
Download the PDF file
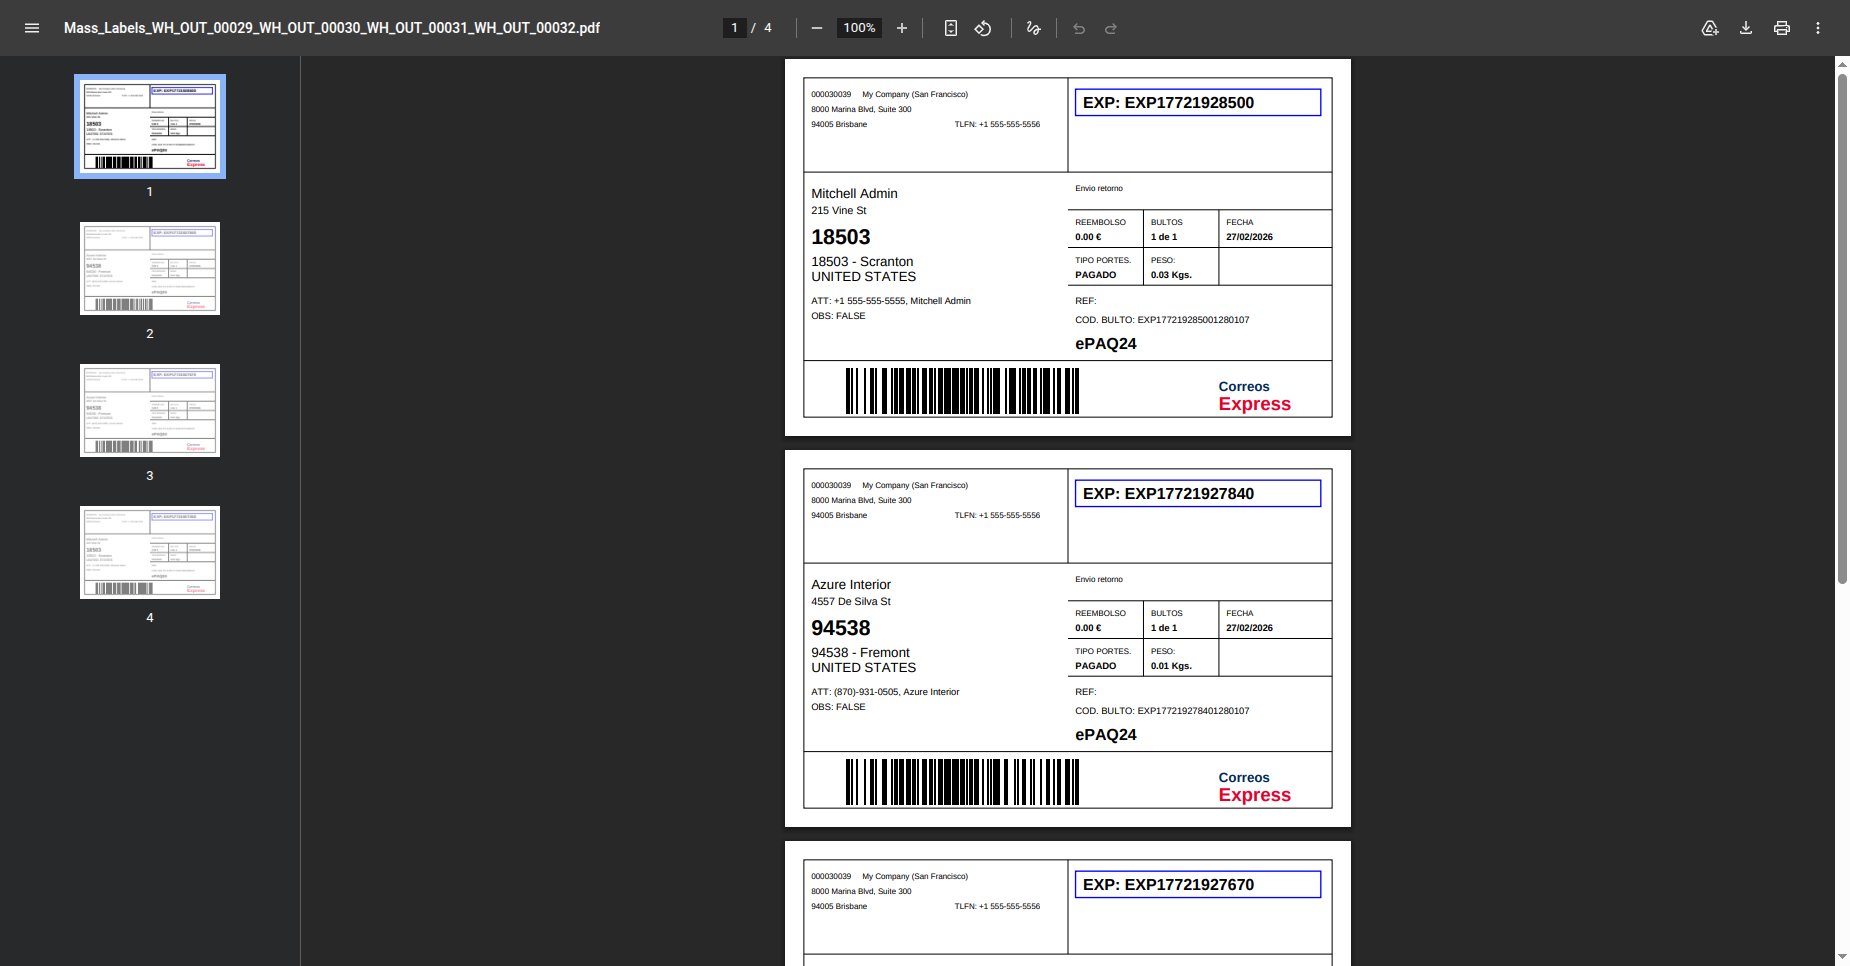[x=1746, y=28]
